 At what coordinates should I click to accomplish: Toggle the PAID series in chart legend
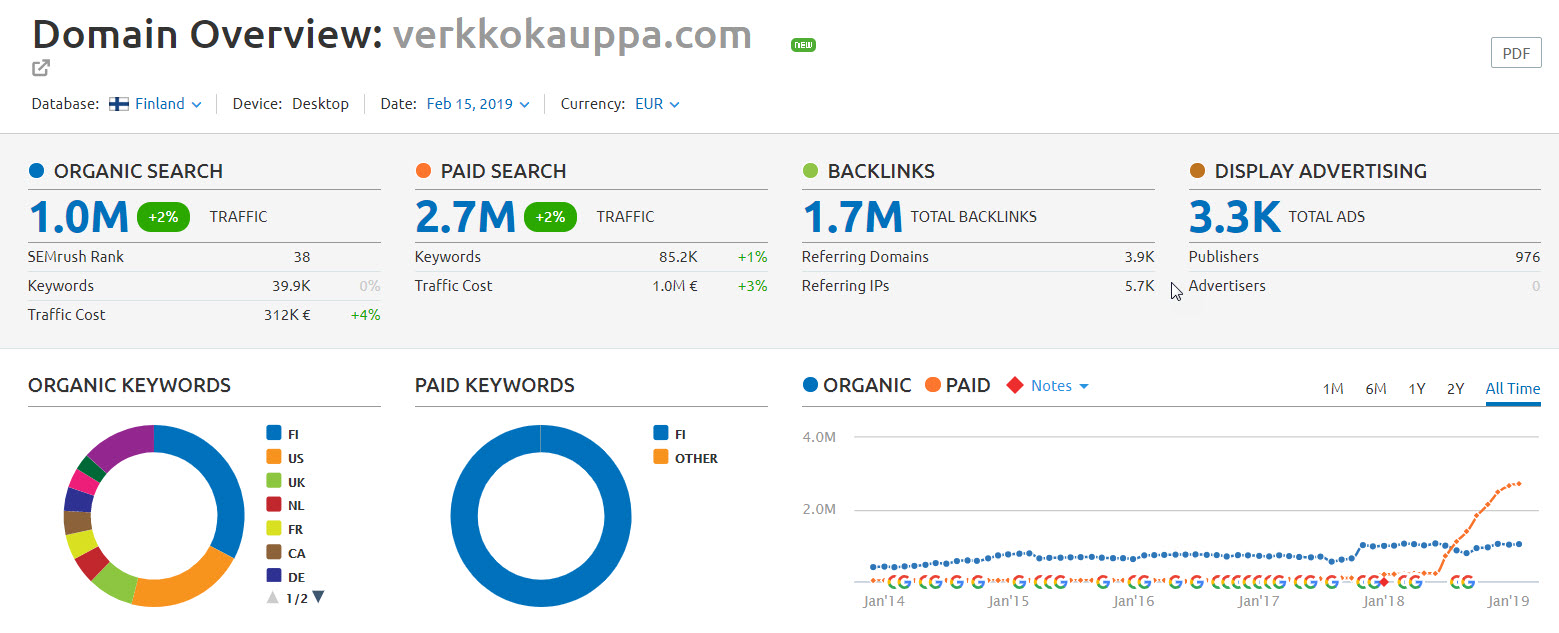coord(958,386)
